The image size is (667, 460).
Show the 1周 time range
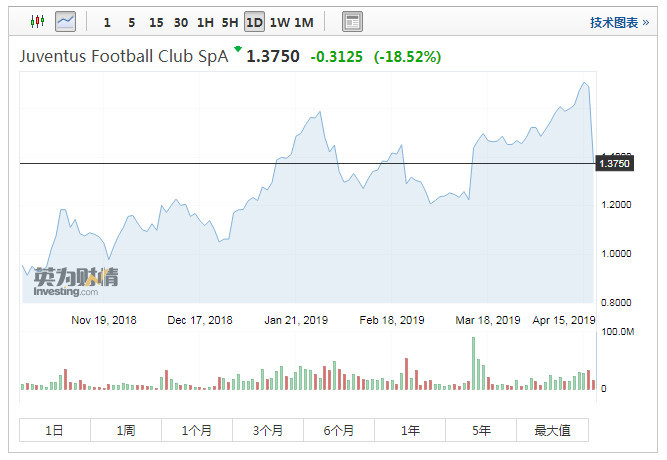point(126,430)
